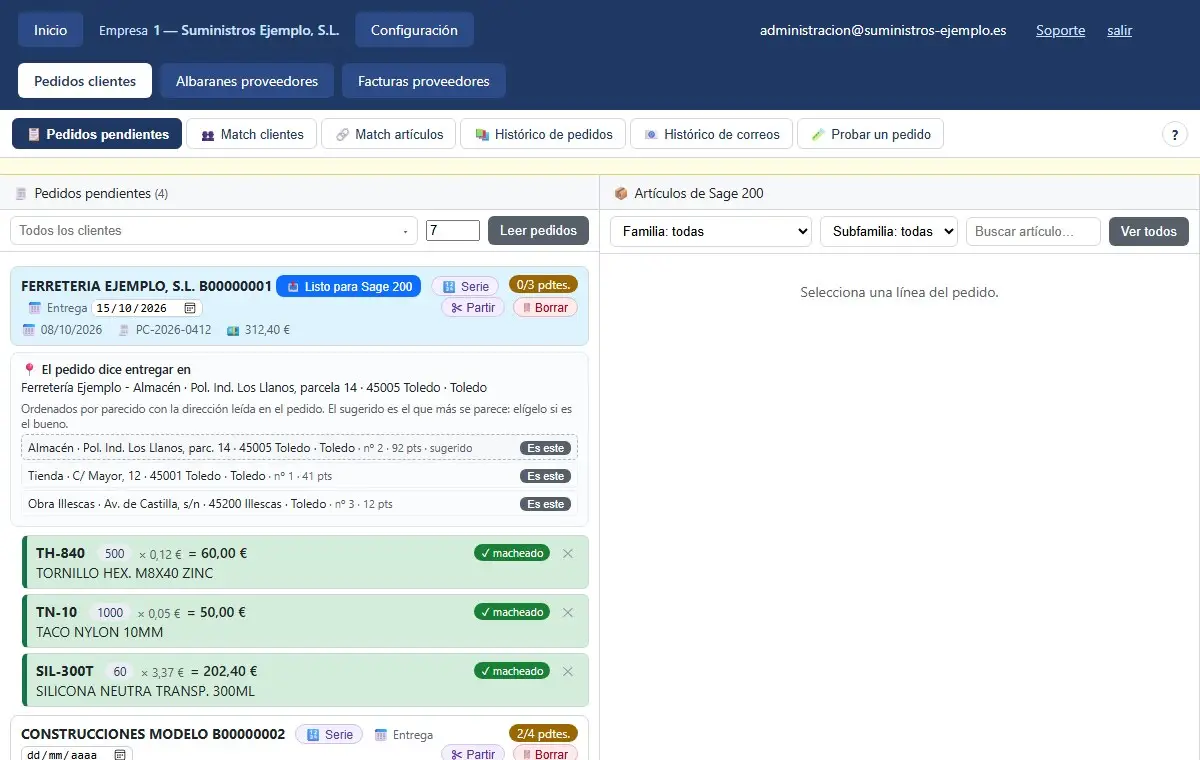Click the Empresa 1 — Suministros Ejemplo, S.L. label

(219, 30)
